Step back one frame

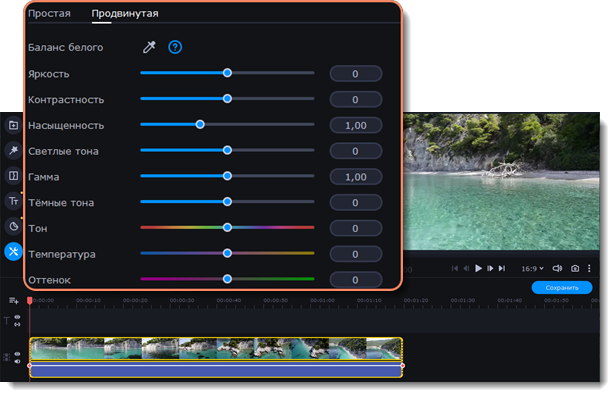pos(466,268)
